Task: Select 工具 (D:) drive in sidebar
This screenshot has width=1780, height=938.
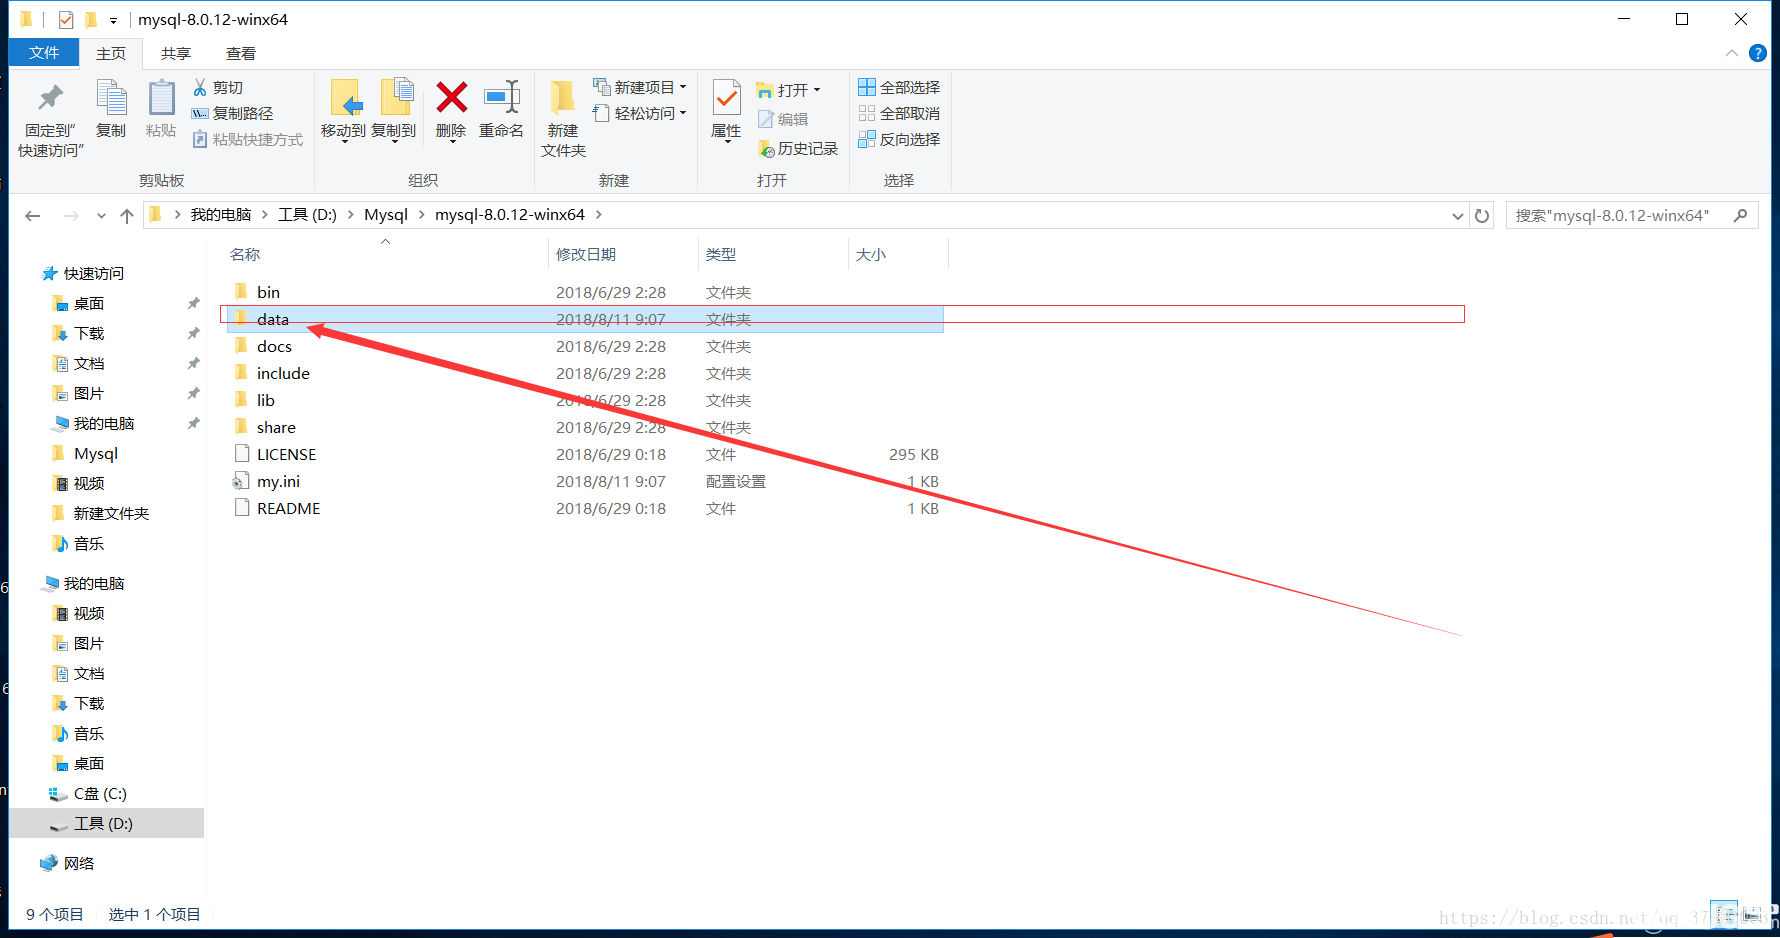Action: pyautogui.click(x=106, y=823)
